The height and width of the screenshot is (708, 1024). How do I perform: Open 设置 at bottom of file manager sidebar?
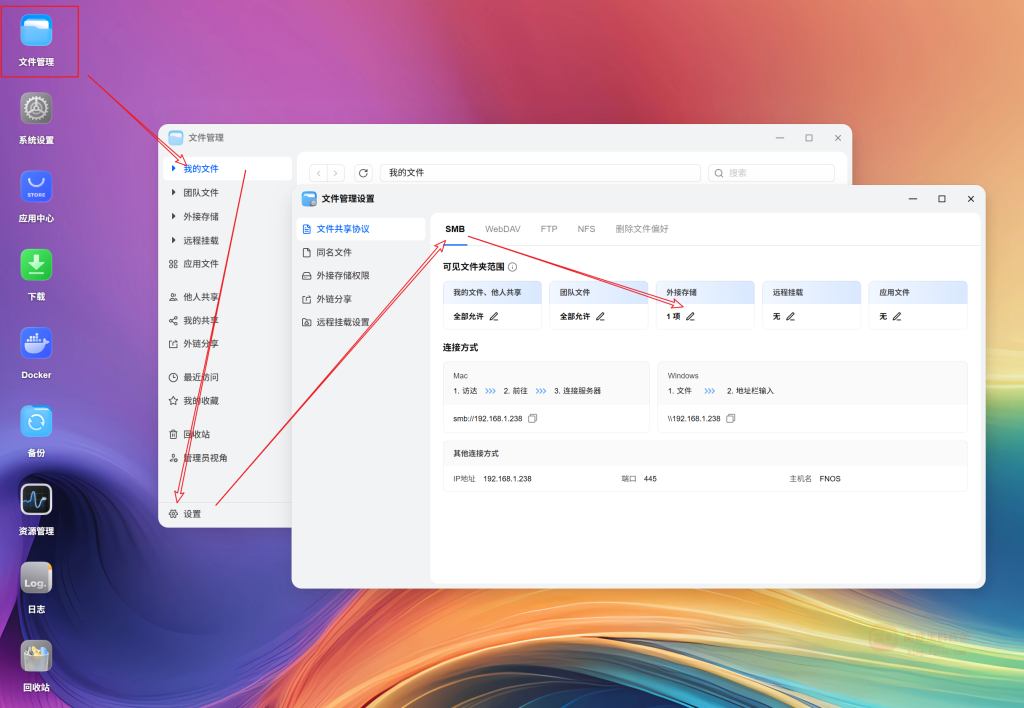pyautogui.click(x=191, y=514)
